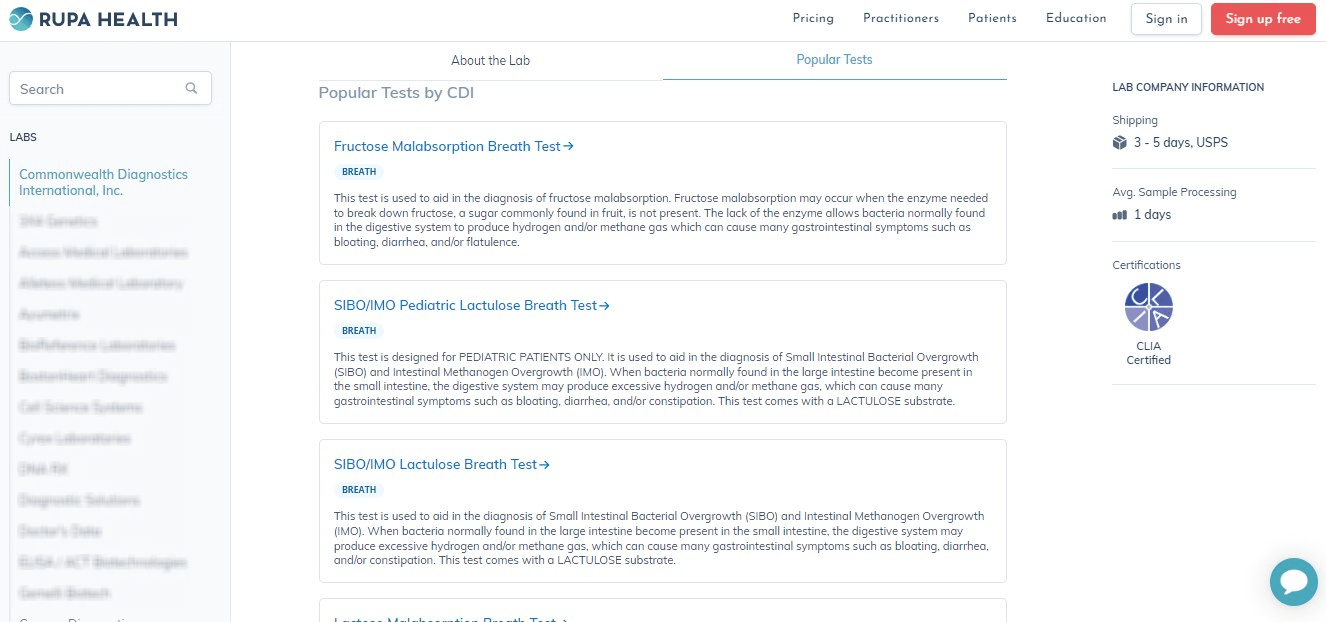Switch to the About the Lab tab
1326x622 pixels.
(x=490, y=60)
